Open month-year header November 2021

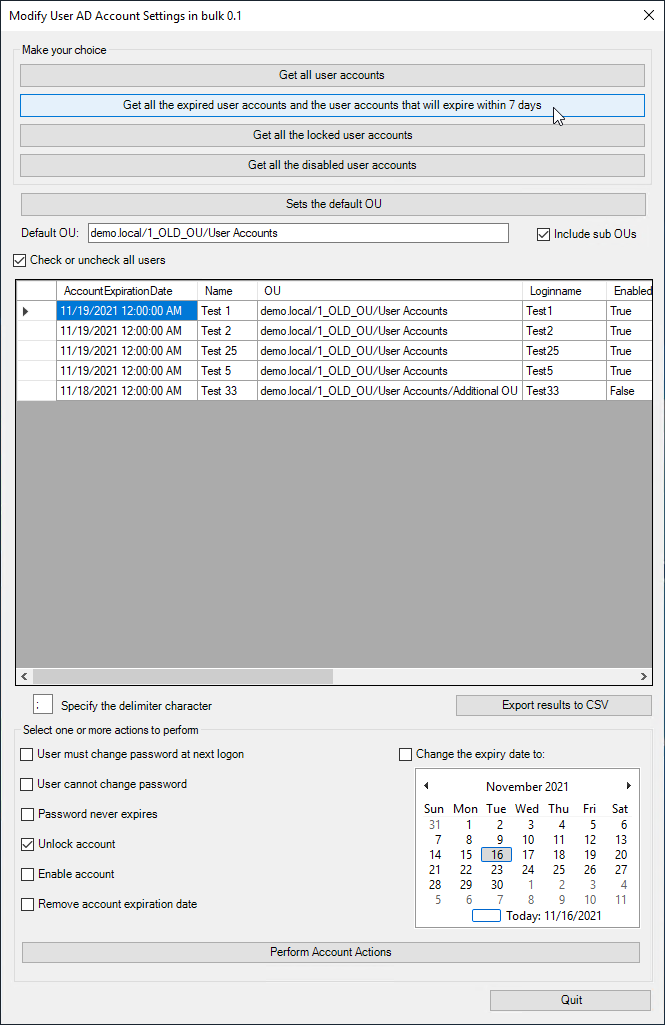[527, 787]
